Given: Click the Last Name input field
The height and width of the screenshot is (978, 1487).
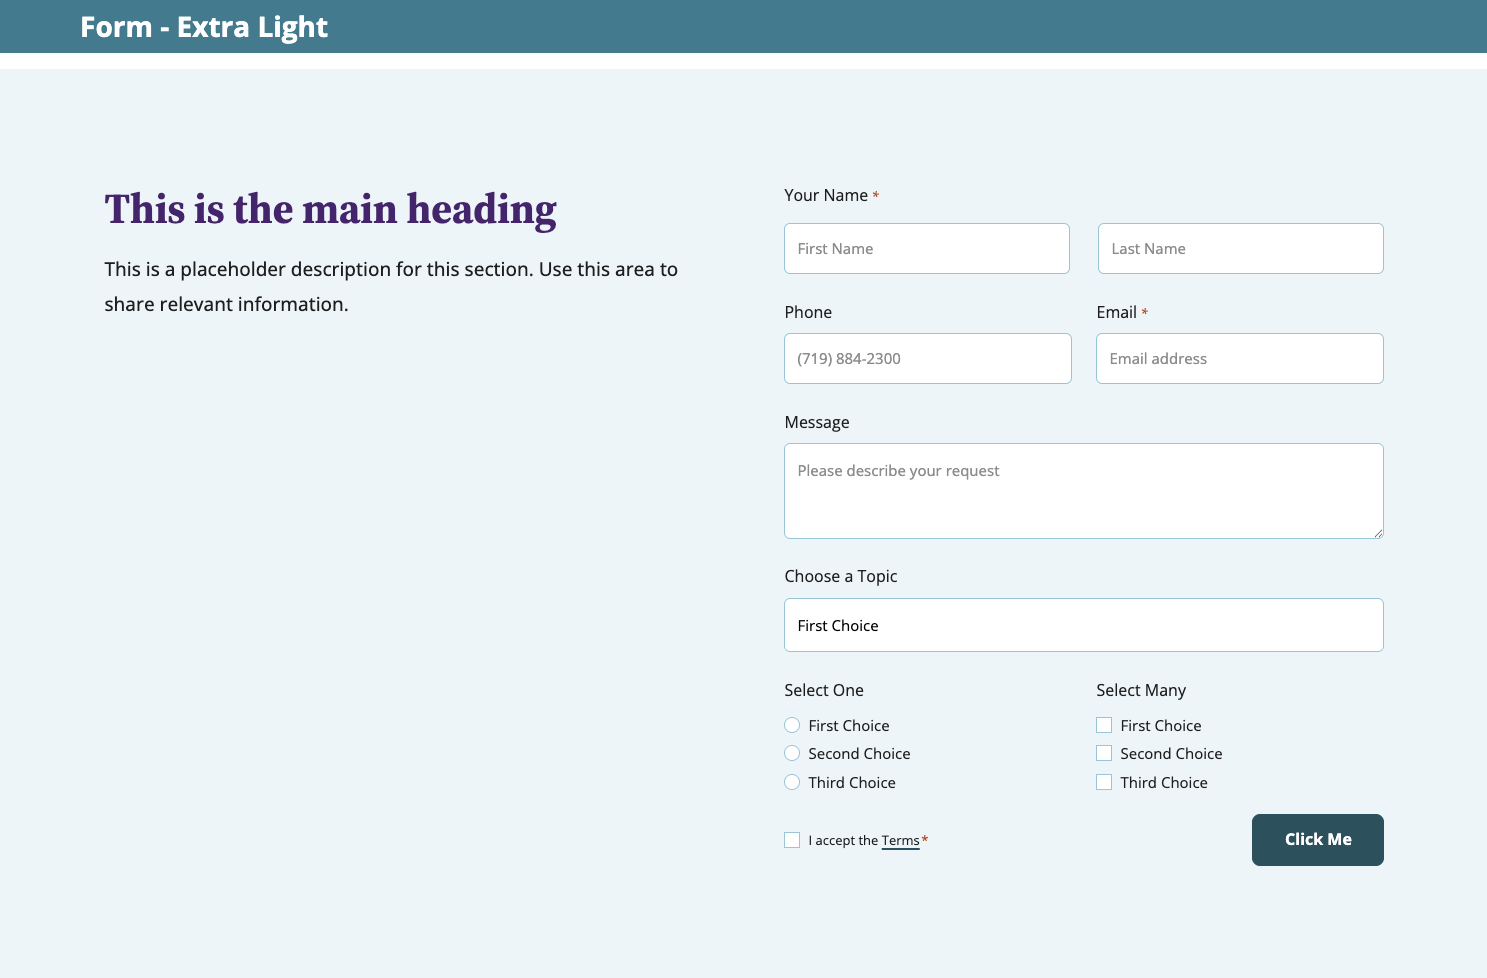Looking at the screenshot, I should [1240, 249].
